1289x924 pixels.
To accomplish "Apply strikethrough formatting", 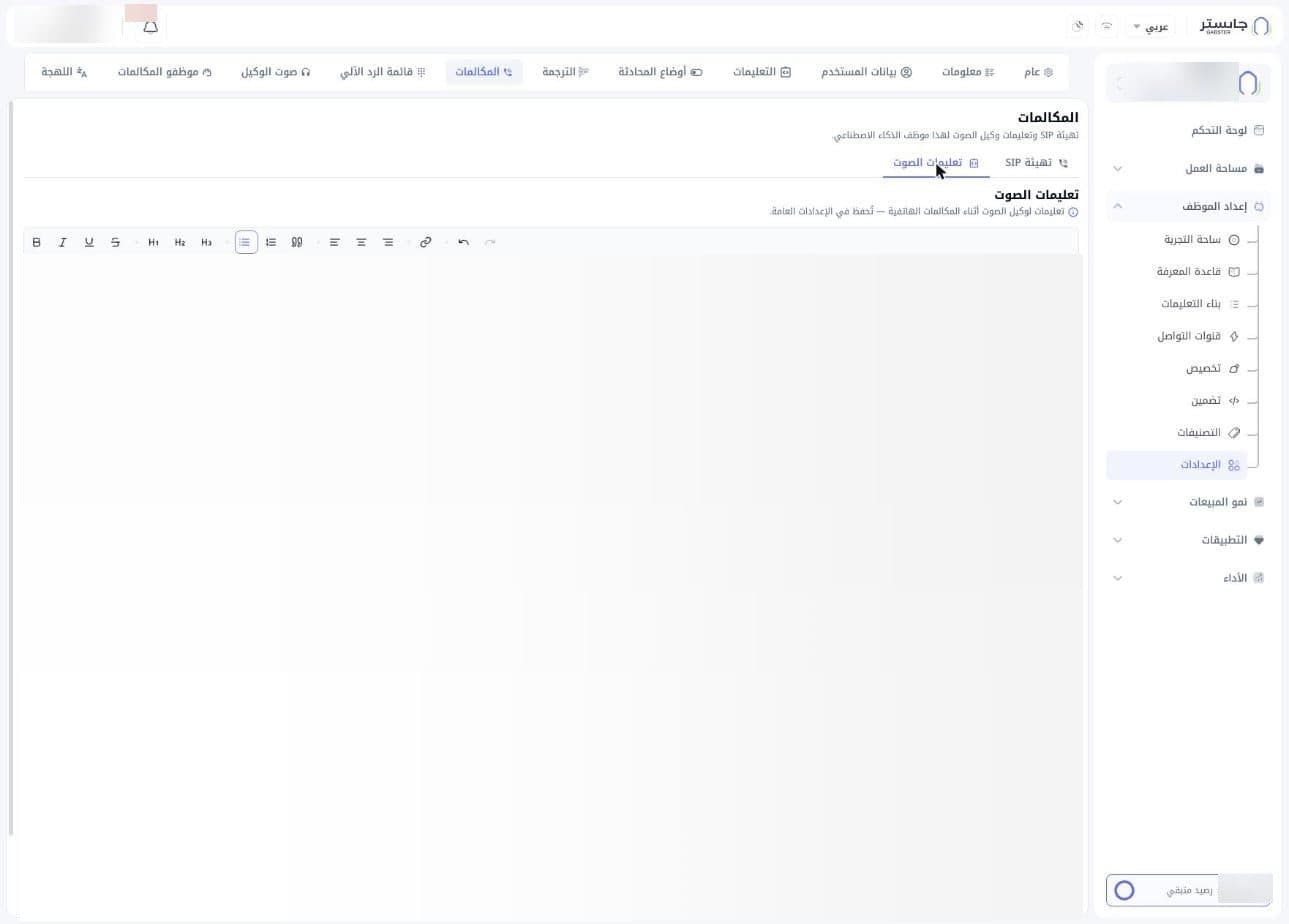I will point(116,242).
